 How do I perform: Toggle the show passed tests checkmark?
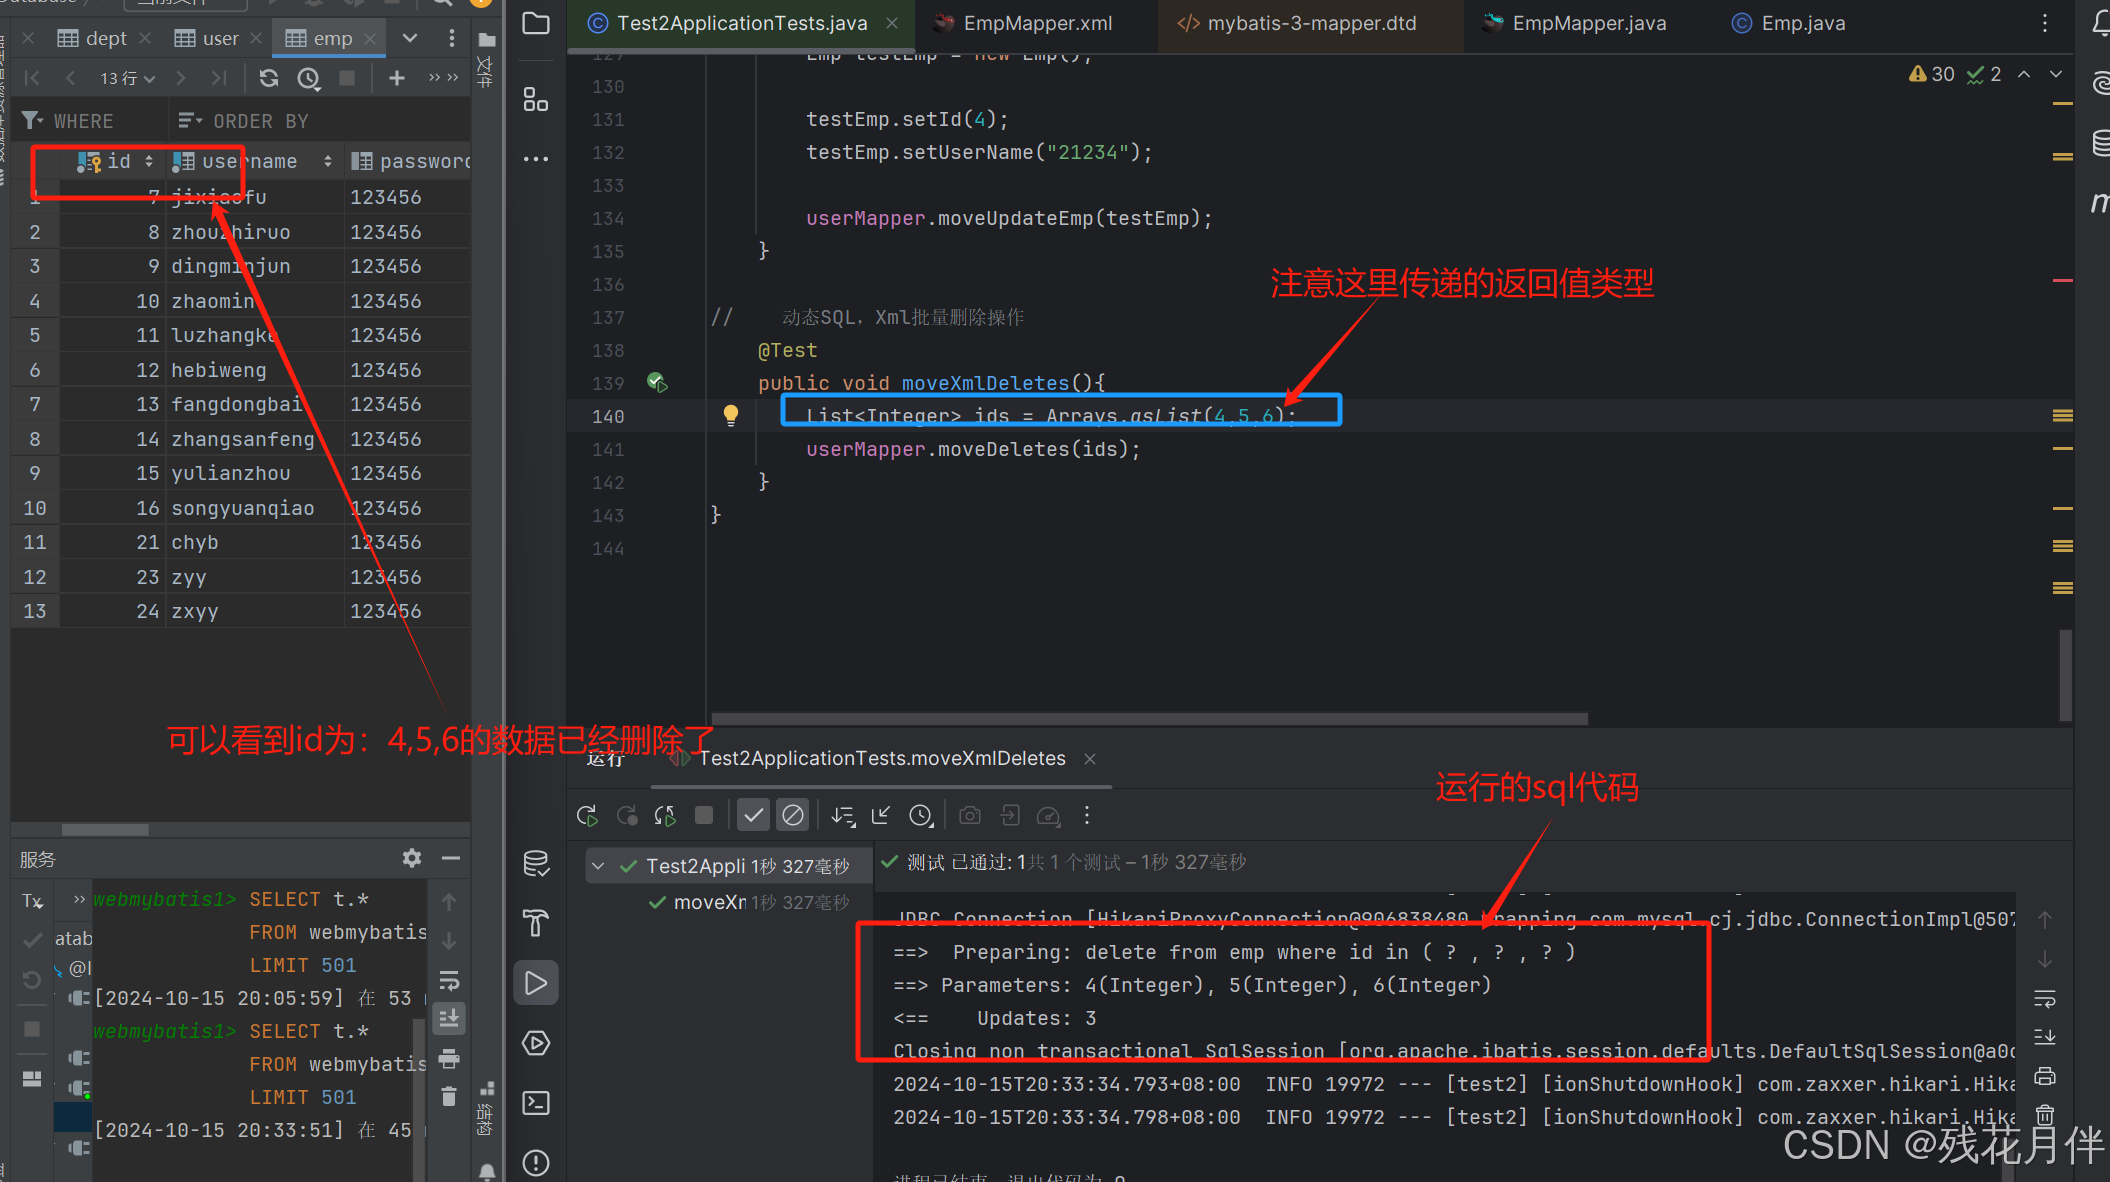coord(753,816)
